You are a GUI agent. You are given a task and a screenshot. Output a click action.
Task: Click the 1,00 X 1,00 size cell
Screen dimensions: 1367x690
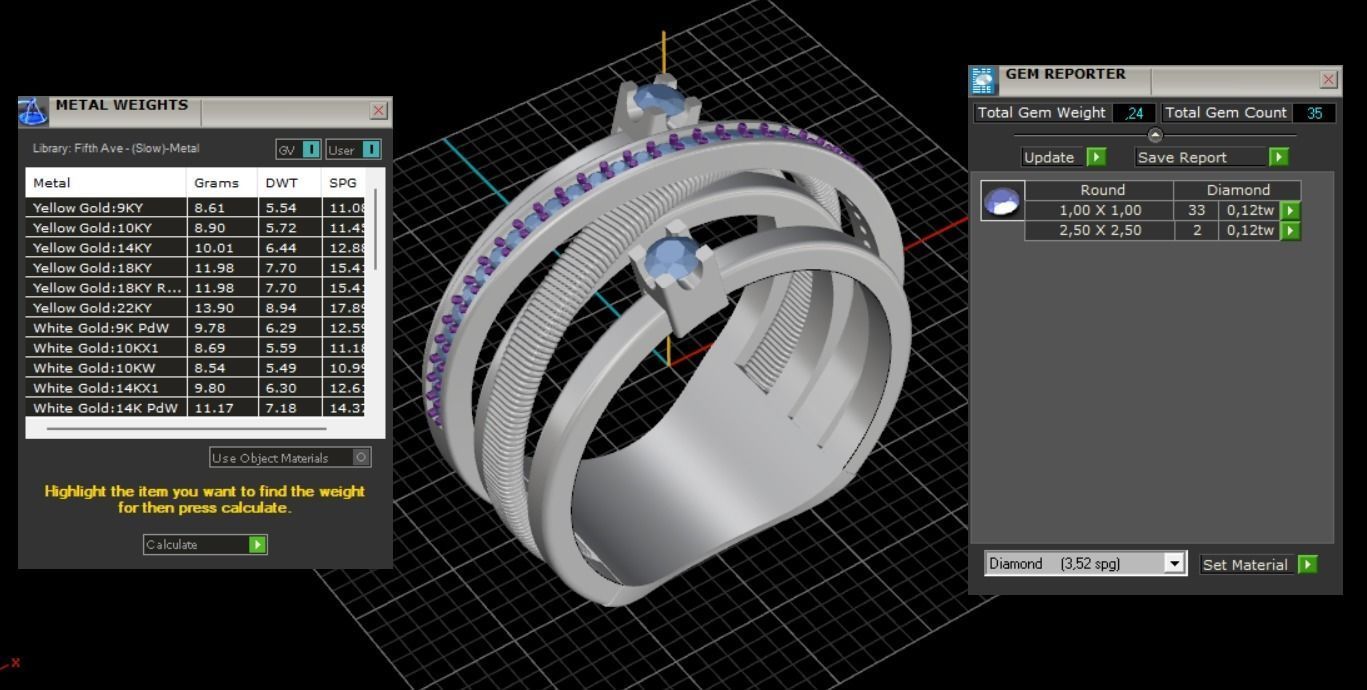[x=1099, y=210]
